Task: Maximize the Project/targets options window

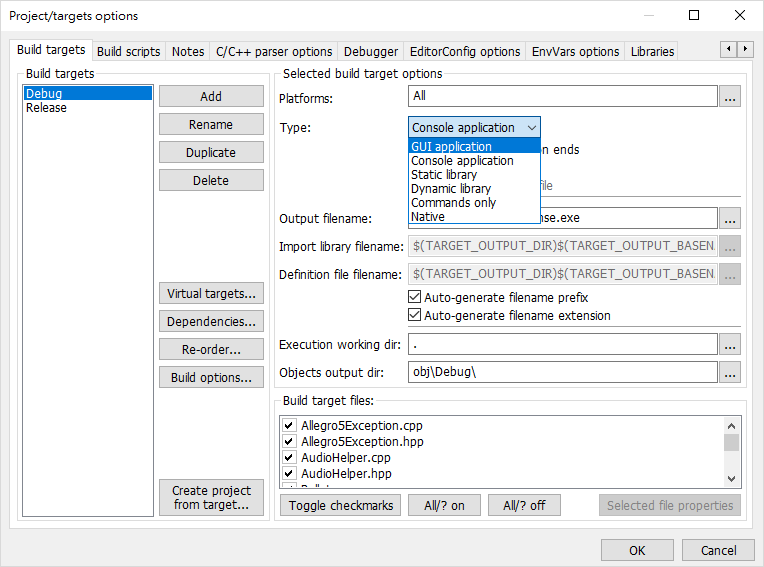Action: (694, 16)
